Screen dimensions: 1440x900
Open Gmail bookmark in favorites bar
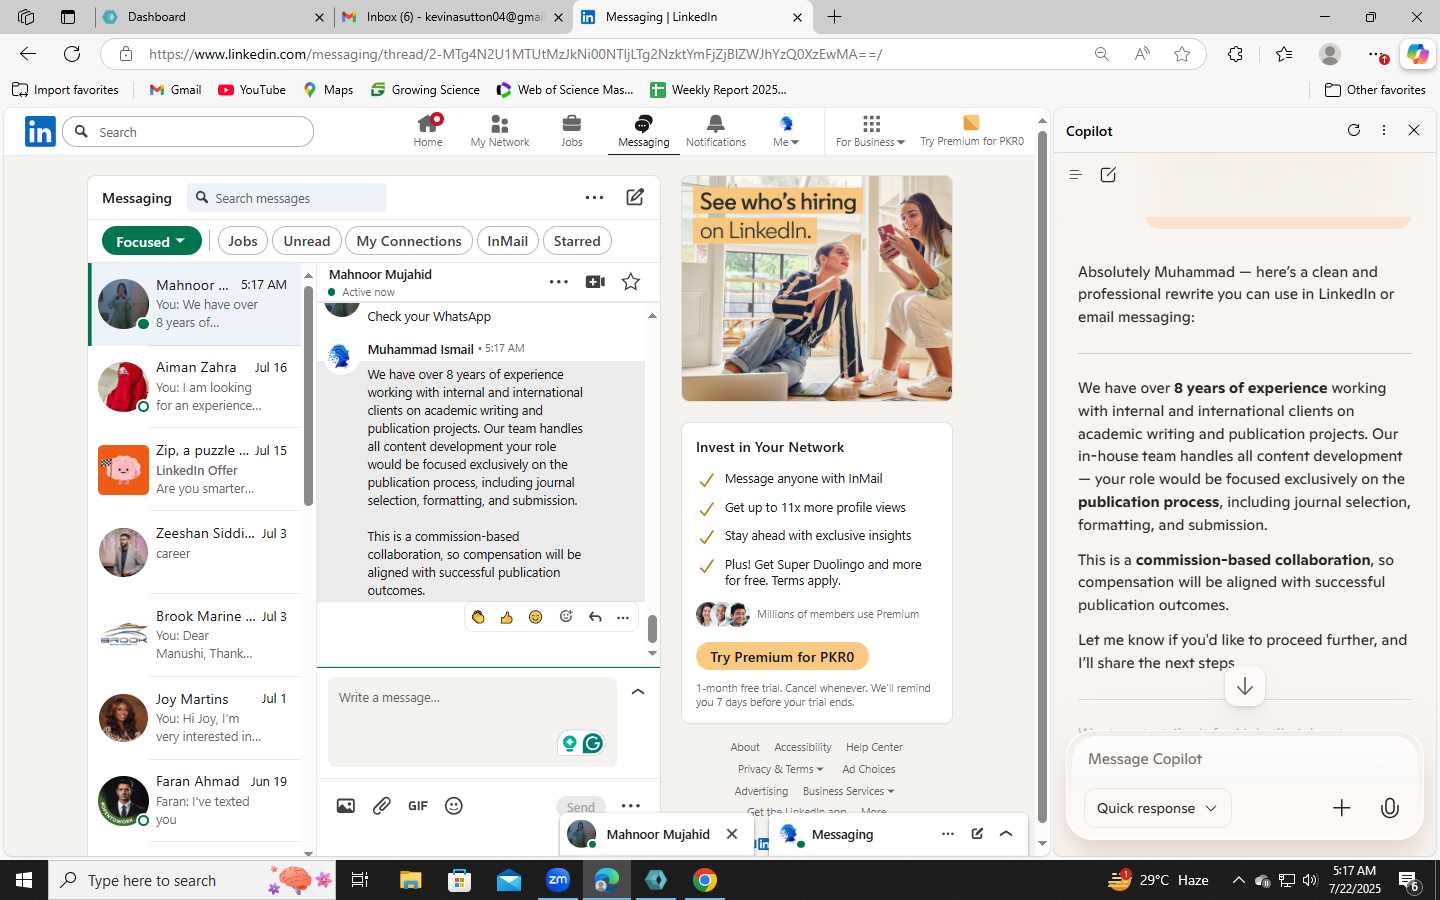pyautogui.click(x=175, y=90)
